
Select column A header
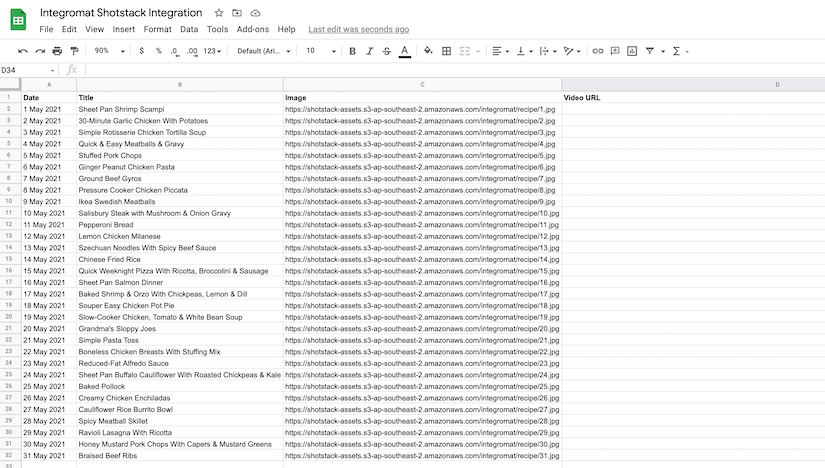pos(49,84)
